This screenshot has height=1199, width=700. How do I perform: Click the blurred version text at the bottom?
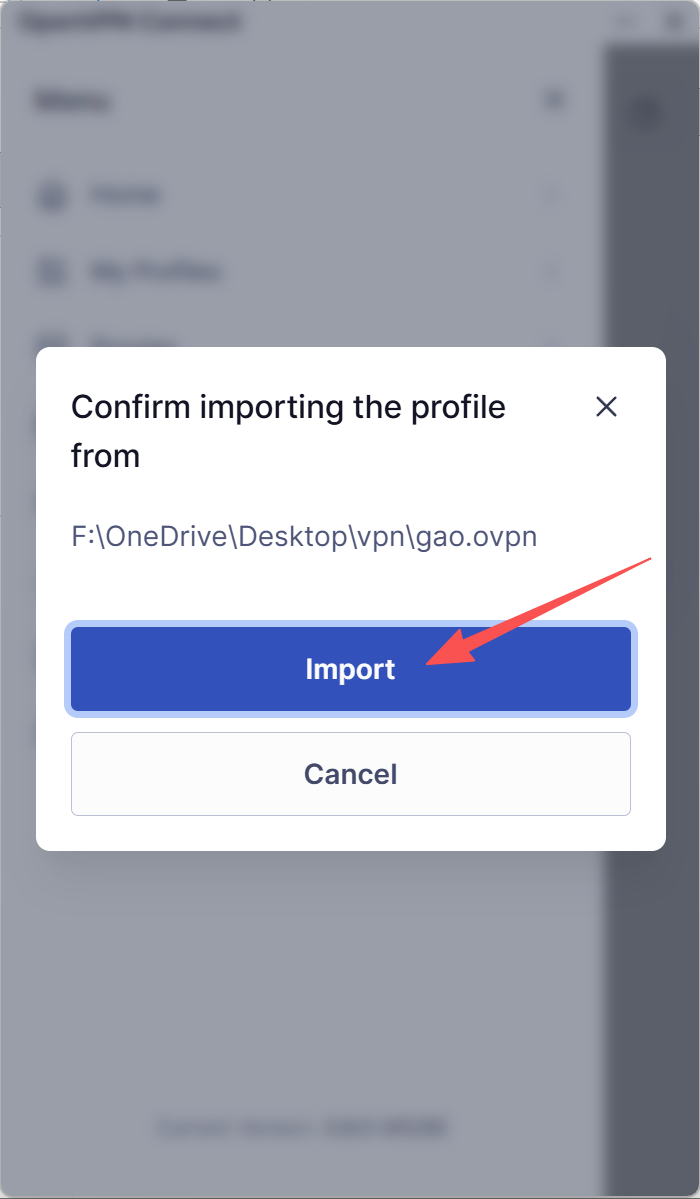[x=302, y=1128]
